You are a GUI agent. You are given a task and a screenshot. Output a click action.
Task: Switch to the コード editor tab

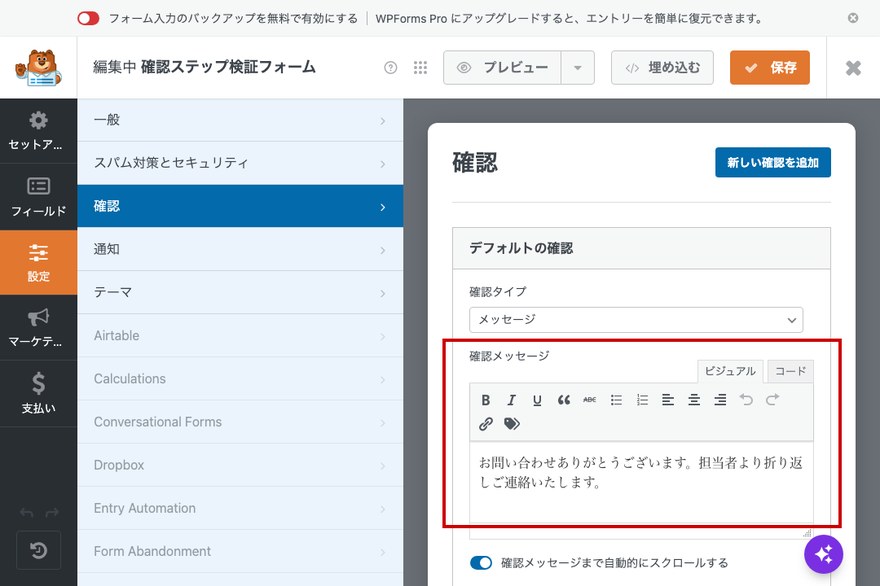coord(790,371)
